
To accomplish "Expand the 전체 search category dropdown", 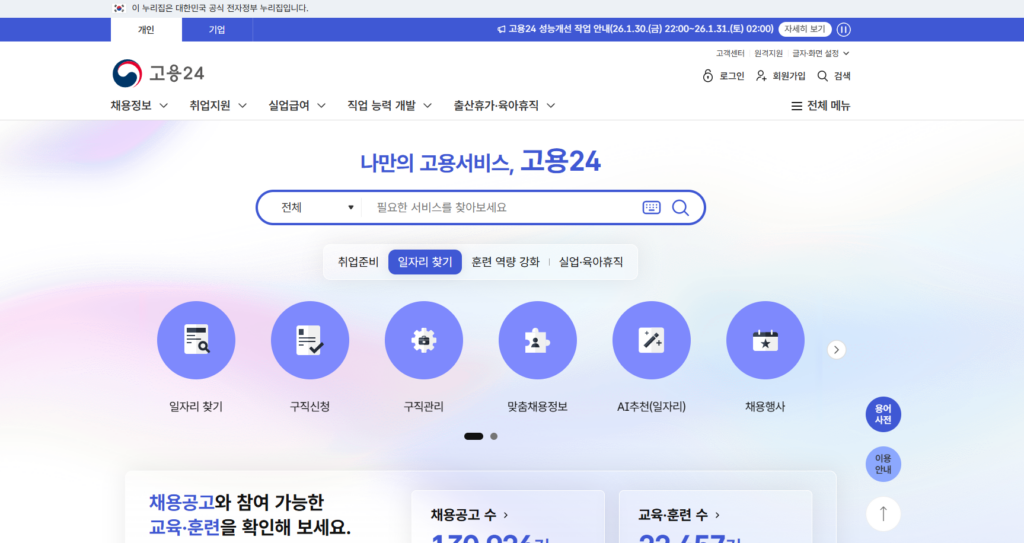I will pos(317,208).
